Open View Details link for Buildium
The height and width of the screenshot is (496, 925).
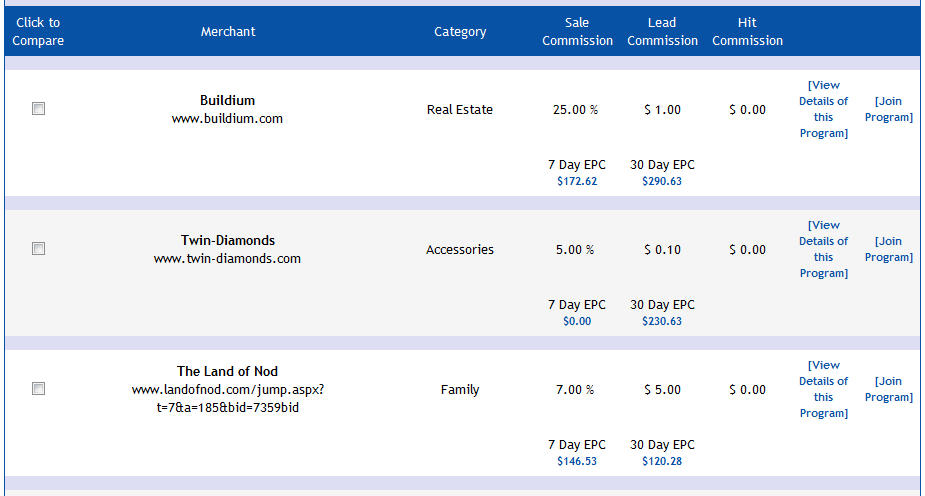click(x=824, y=109)
